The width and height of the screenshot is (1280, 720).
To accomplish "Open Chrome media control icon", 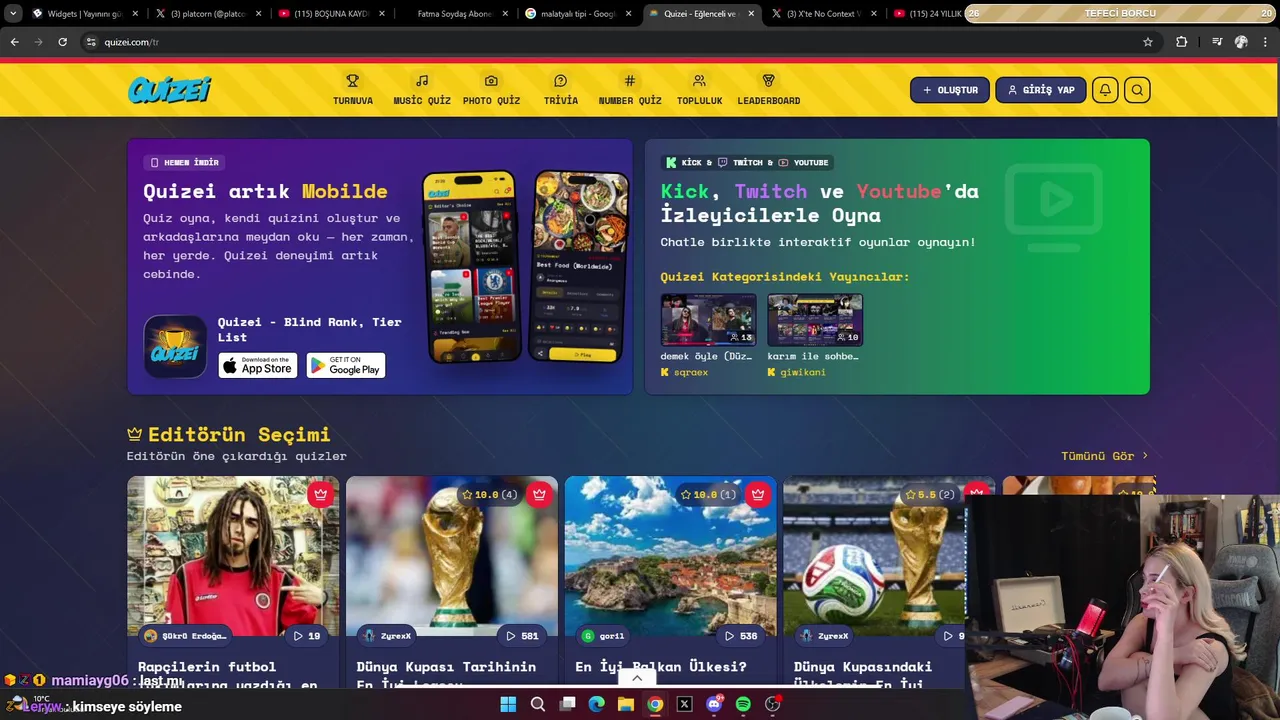I will [1217, 42].
